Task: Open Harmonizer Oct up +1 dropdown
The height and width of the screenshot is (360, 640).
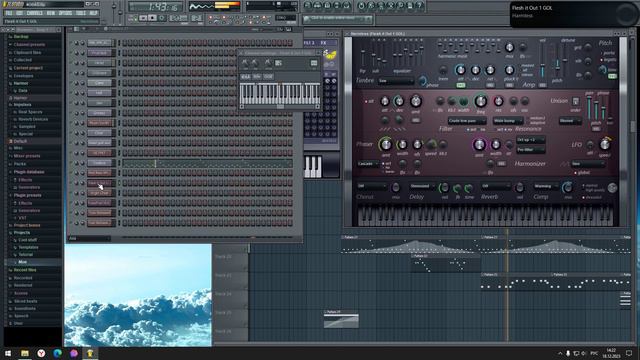Action: coord(530,140)
